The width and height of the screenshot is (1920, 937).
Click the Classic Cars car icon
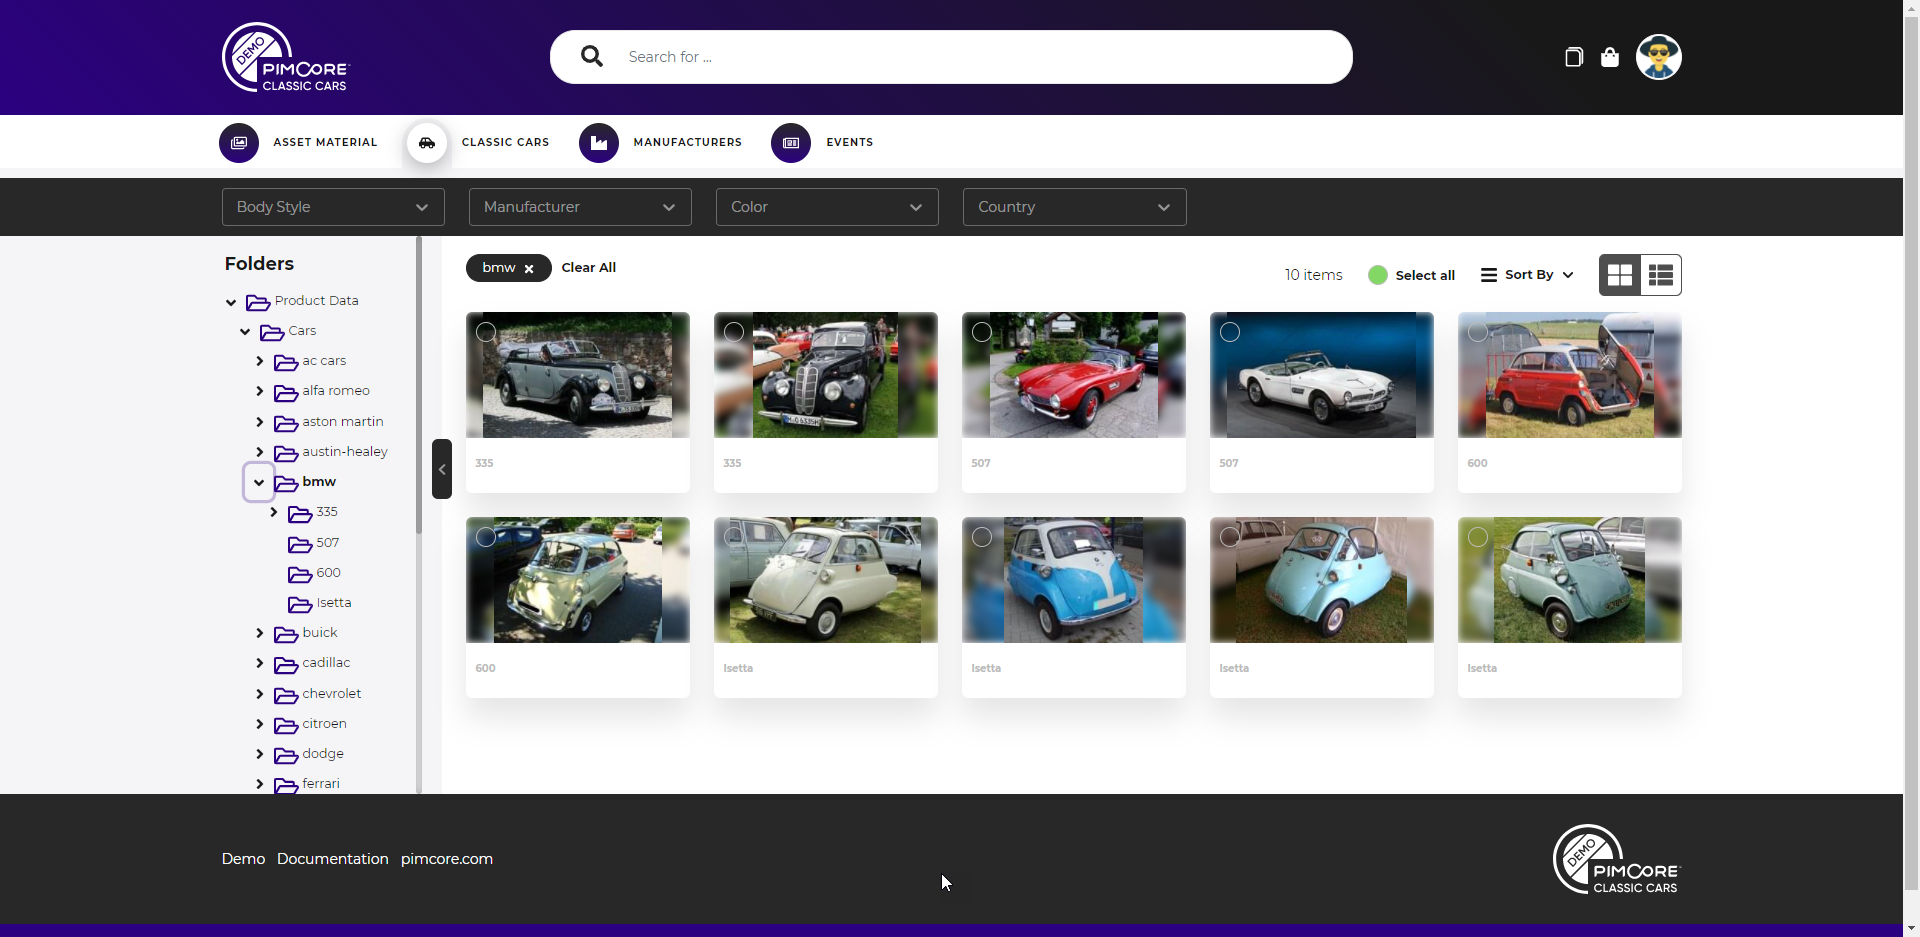pos(427,143)
